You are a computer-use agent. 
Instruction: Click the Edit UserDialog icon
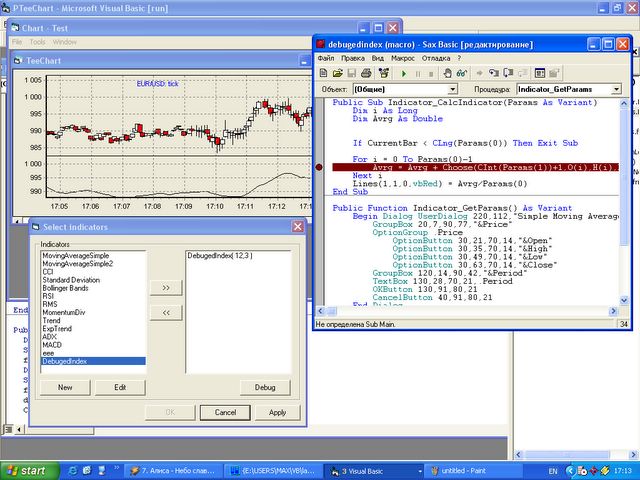click(540, 73)
